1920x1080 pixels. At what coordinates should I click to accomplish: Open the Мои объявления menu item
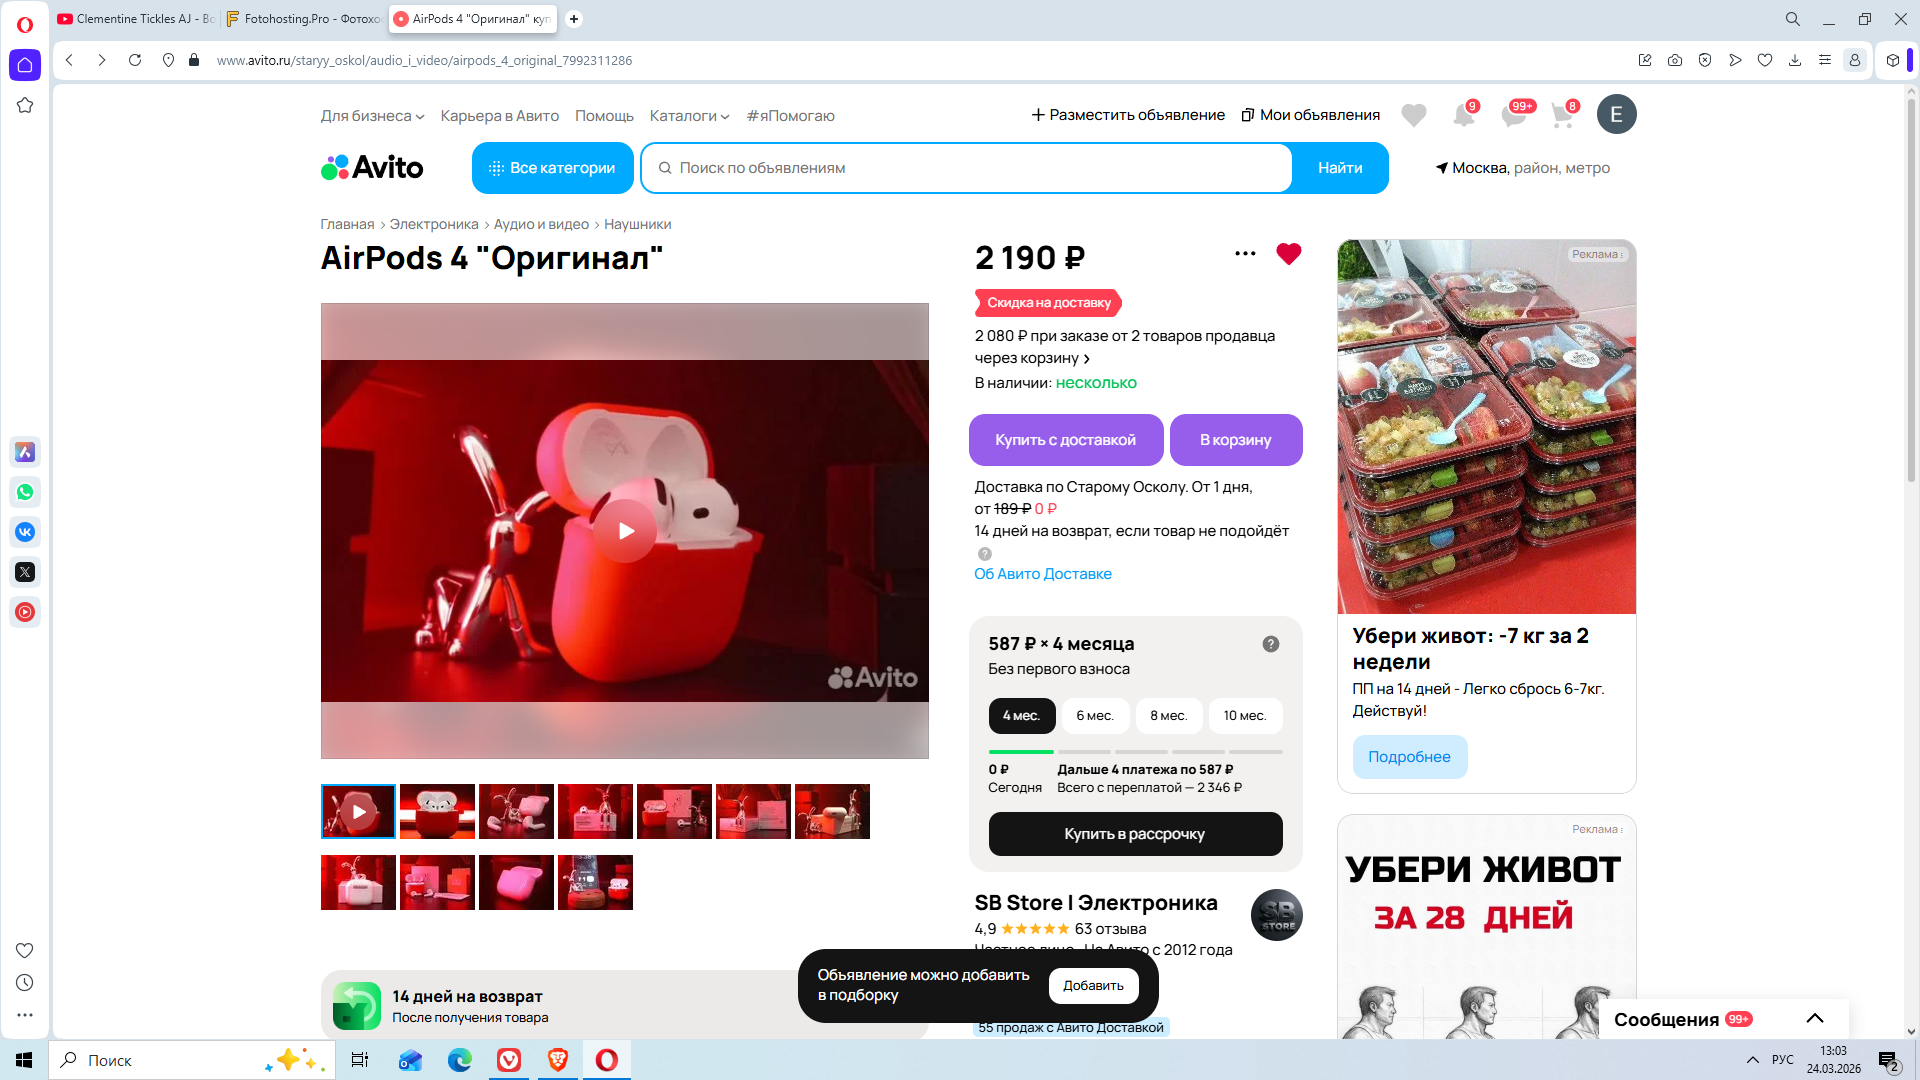[1310, 115]
